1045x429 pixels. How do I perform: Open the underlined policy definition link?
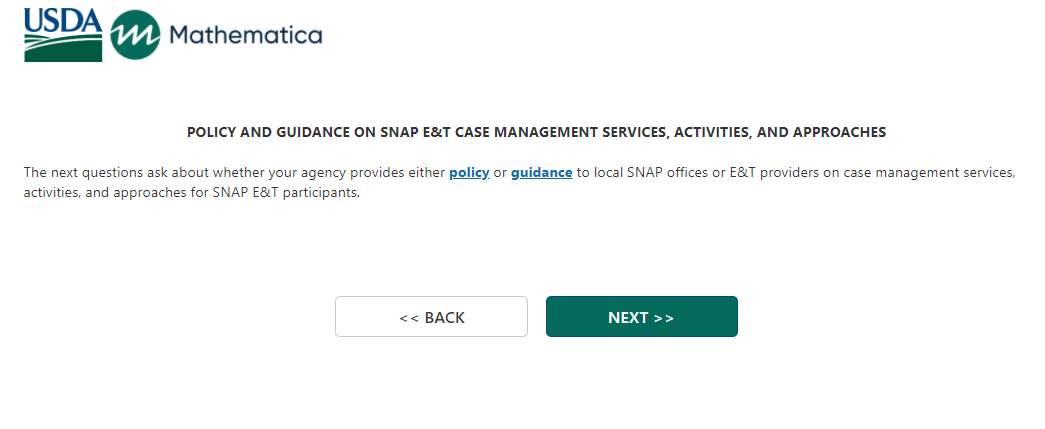[x=469, y=172]
